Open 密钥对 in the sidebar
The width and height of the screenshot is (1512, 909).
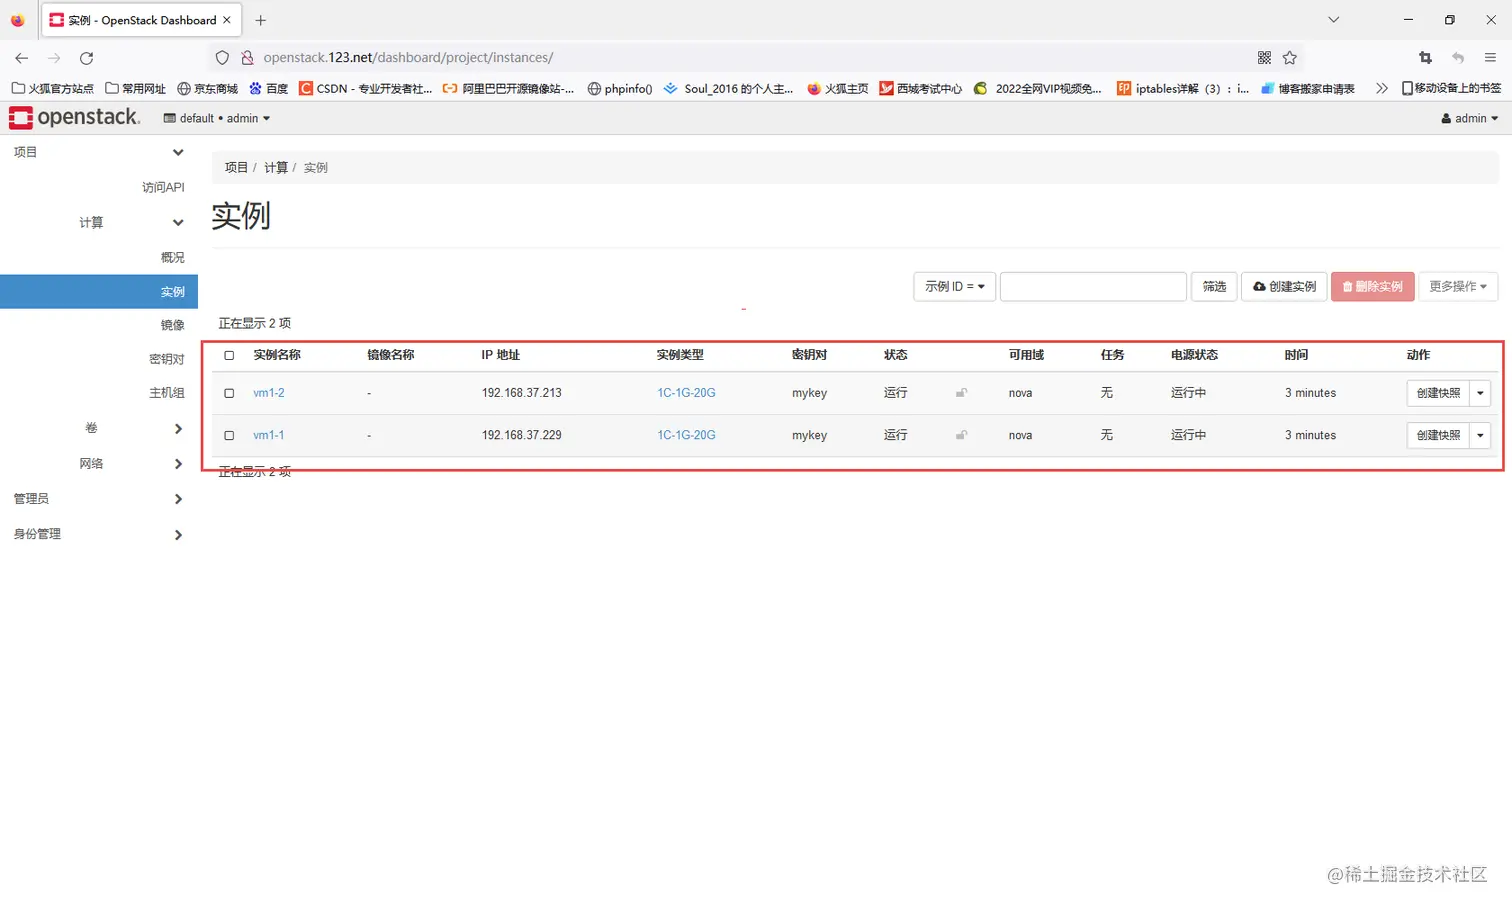pos(167,359)
